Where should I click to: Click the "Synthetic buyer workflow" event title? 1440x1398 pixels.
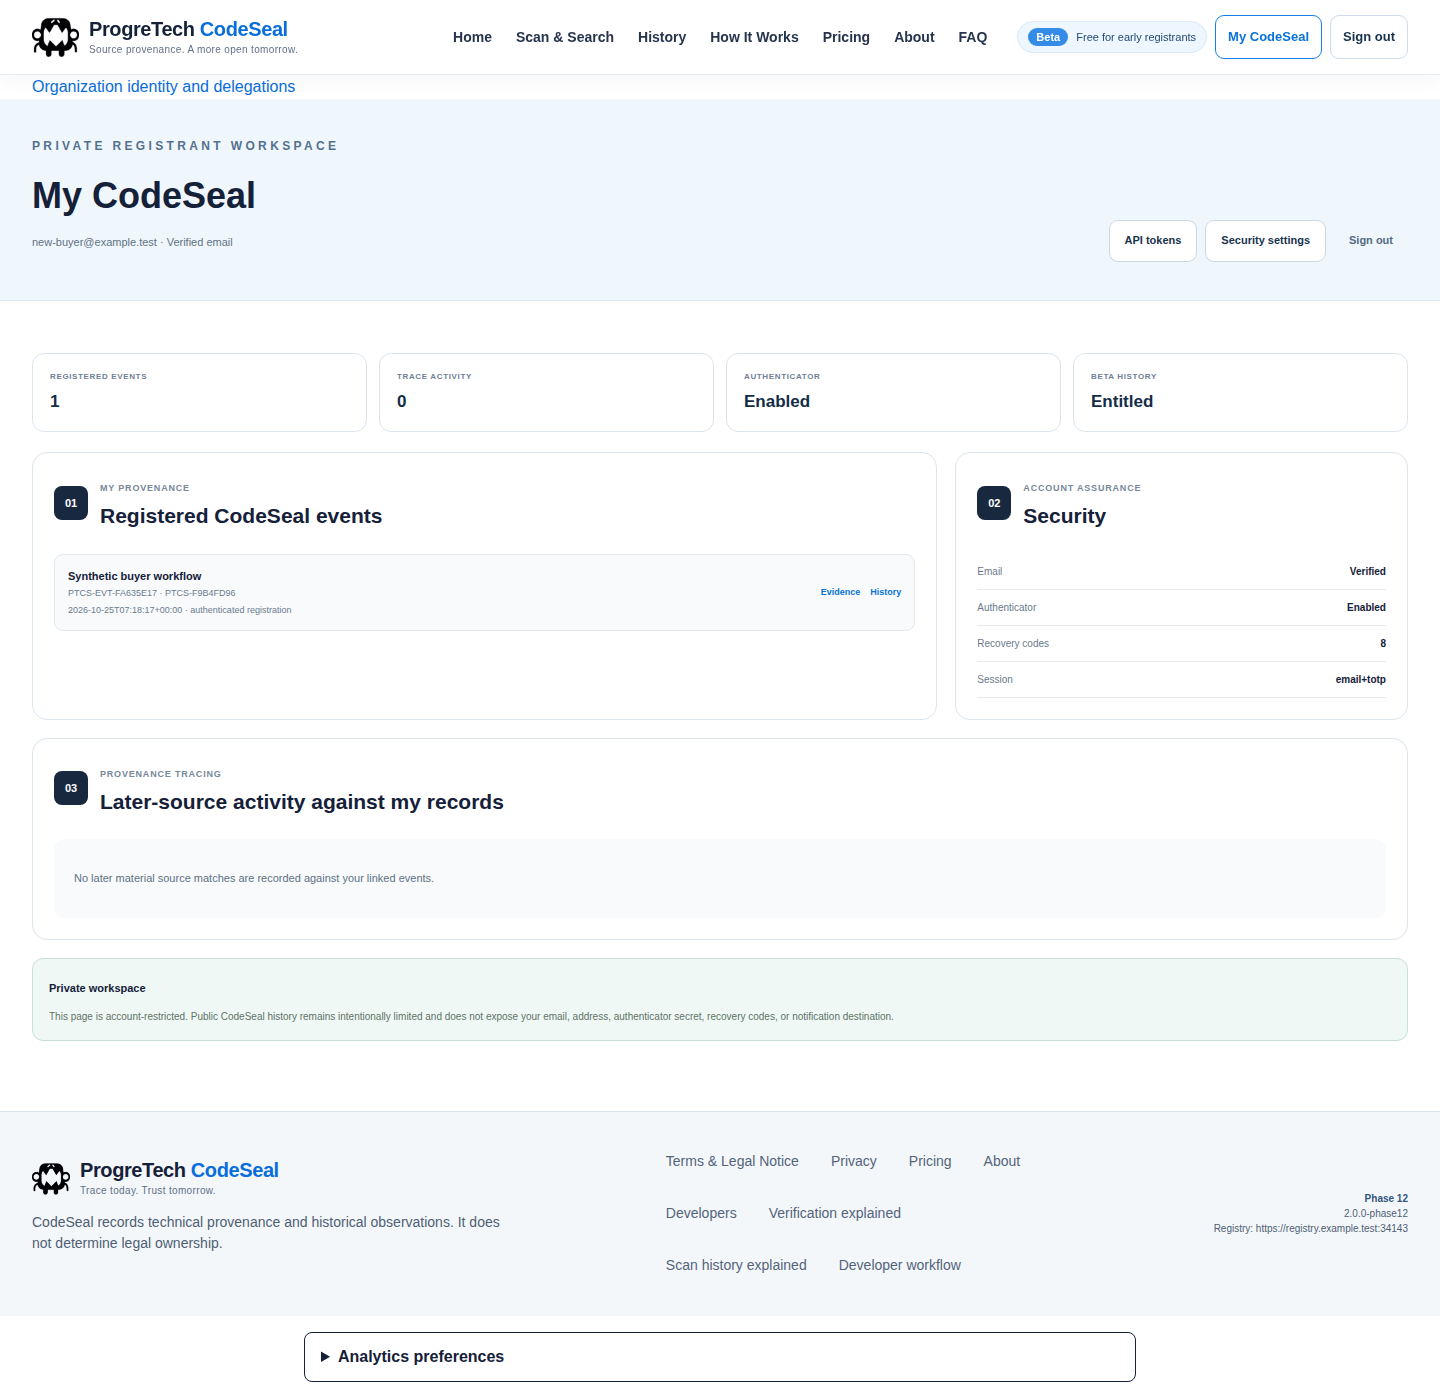[x=135, y=576]
